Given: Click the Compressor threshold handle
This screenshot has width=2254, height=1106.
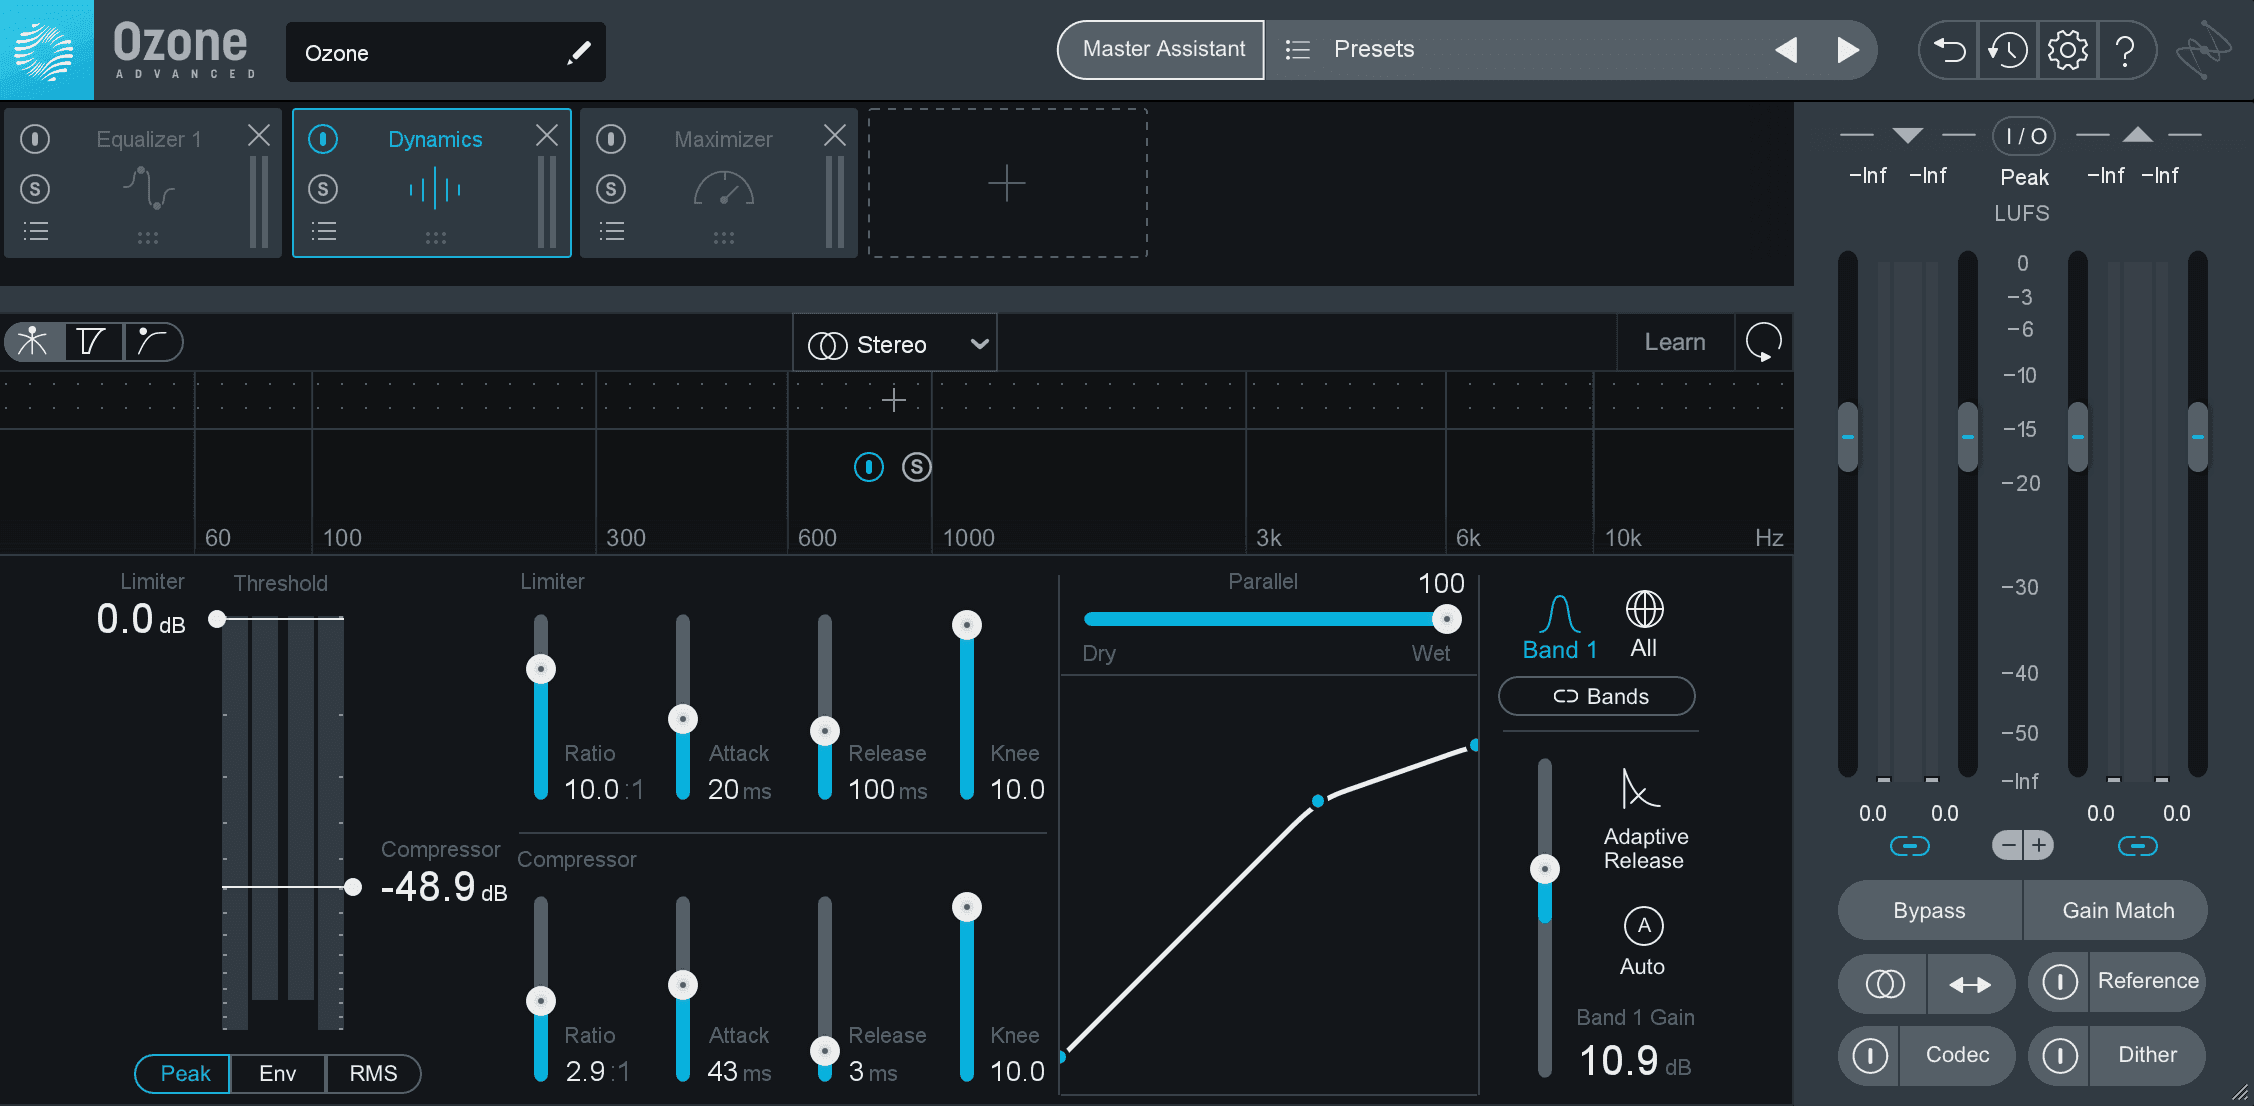Looking at the screenshot, I should point(353,887).
